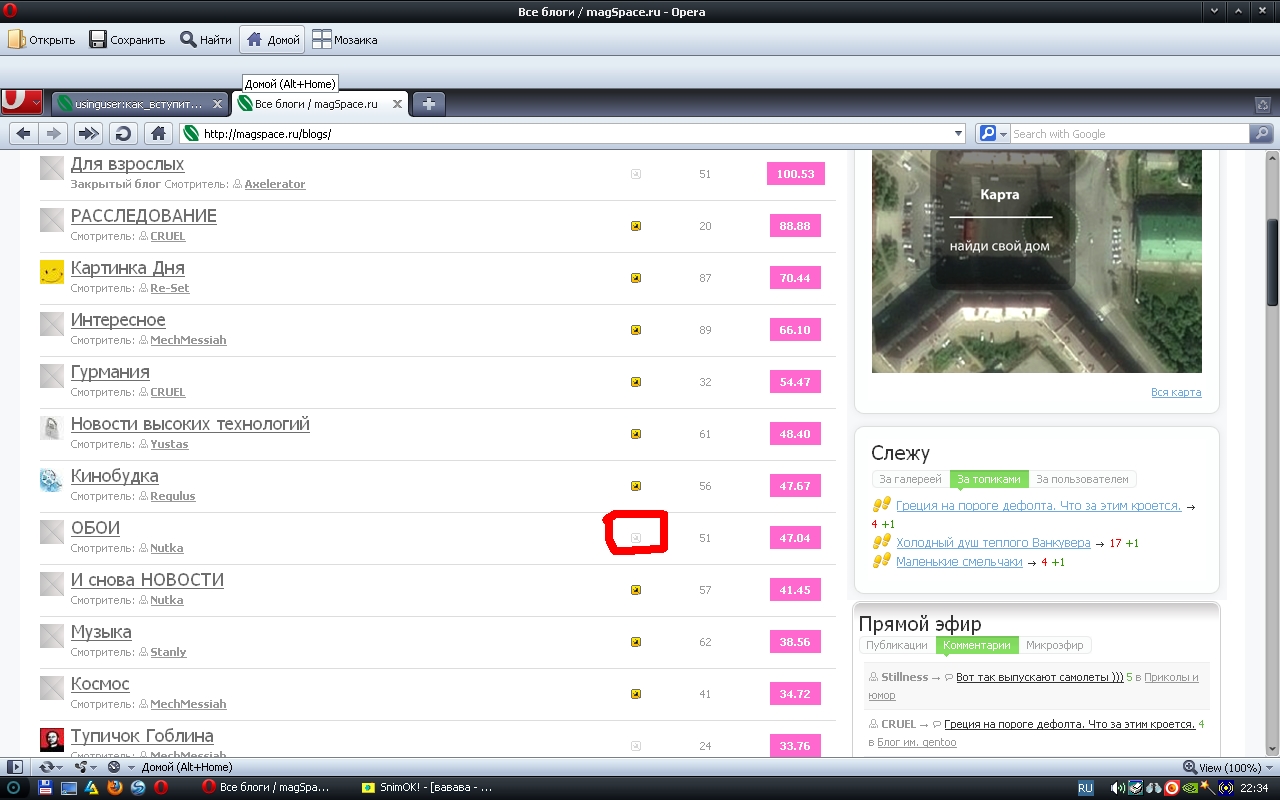Open Firefox from the taskbar
Viewport: 1280px width, 800px height.
coord(115,787)
